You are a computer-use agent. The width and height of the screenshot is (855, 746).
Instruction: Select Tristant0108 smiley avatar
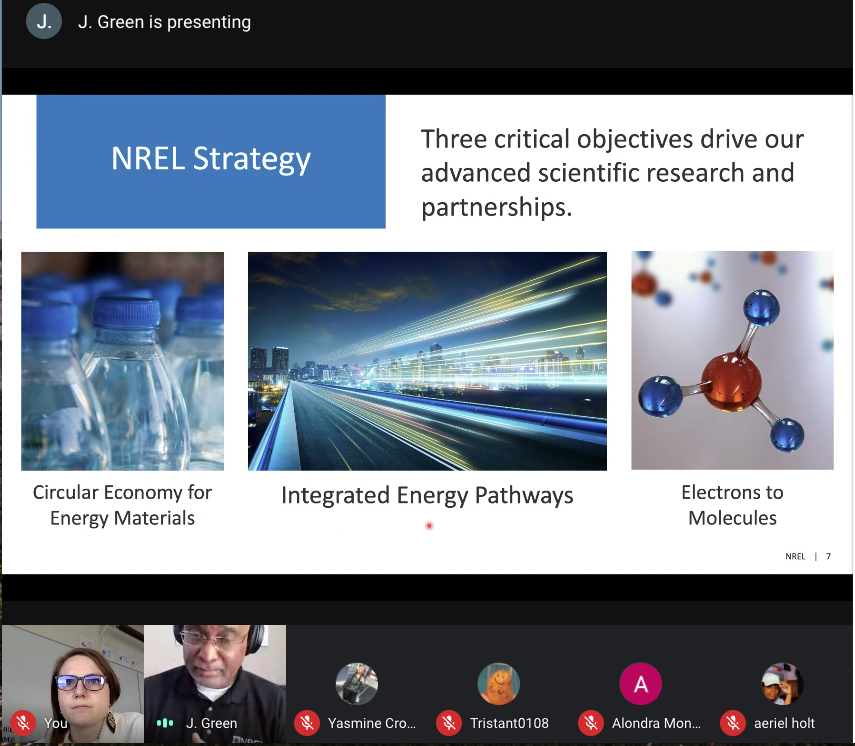pos(498,684)
